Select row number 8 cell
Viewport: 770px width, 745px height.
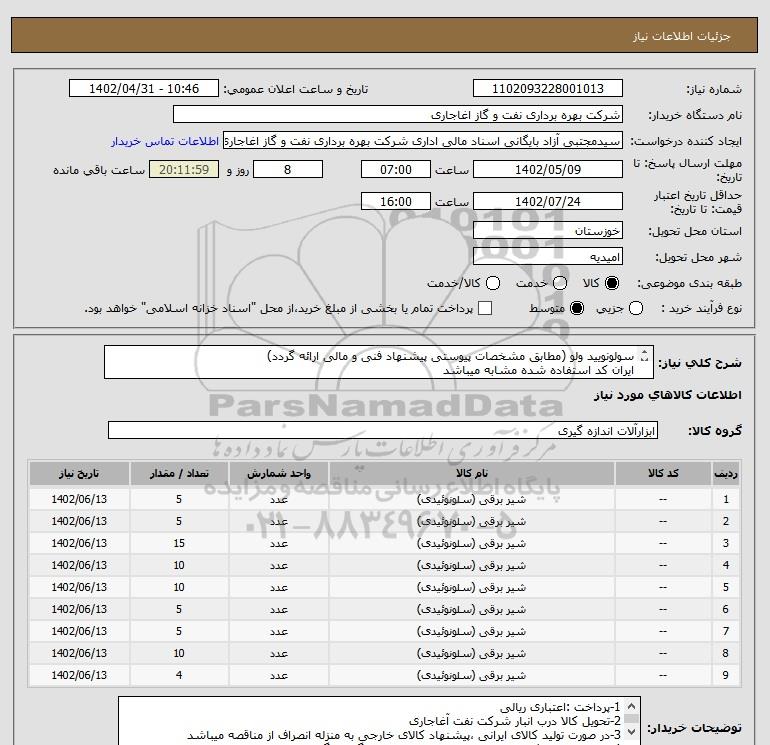point(726,653)
